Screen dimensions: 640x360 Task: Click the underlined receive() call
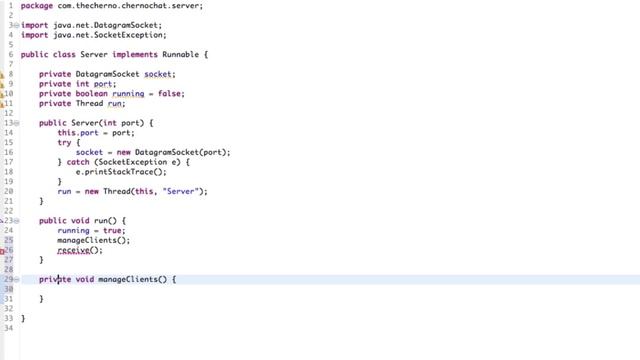coord(78,250)
